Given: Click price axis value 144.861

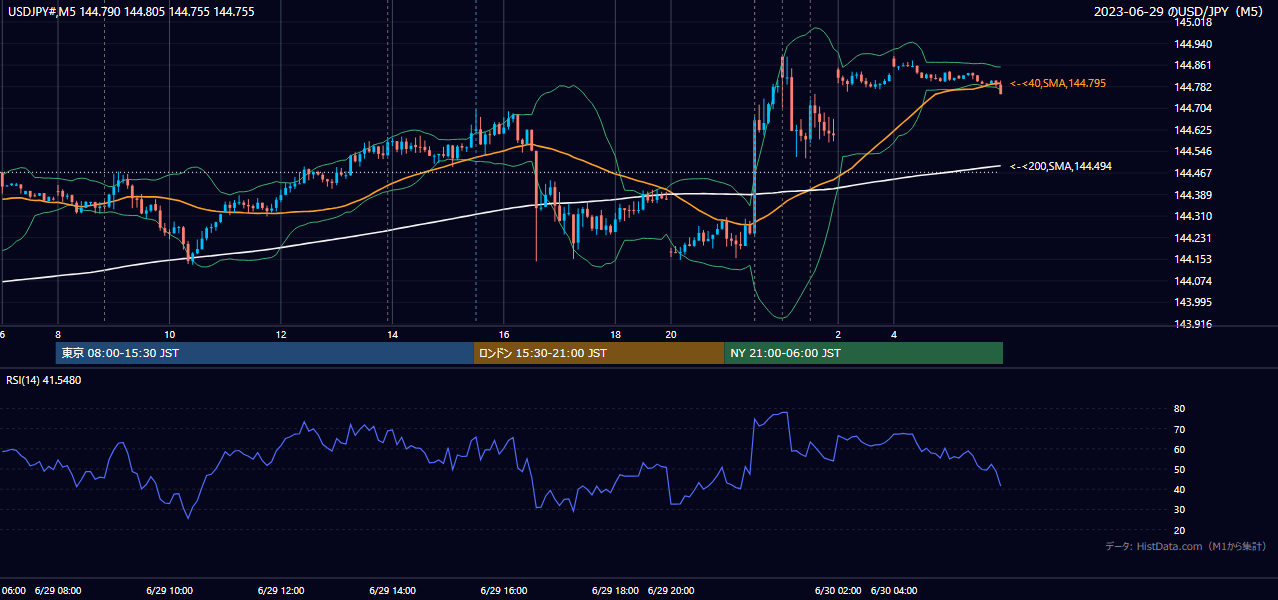Looking at the screenshot, I should coord(1193,65).
